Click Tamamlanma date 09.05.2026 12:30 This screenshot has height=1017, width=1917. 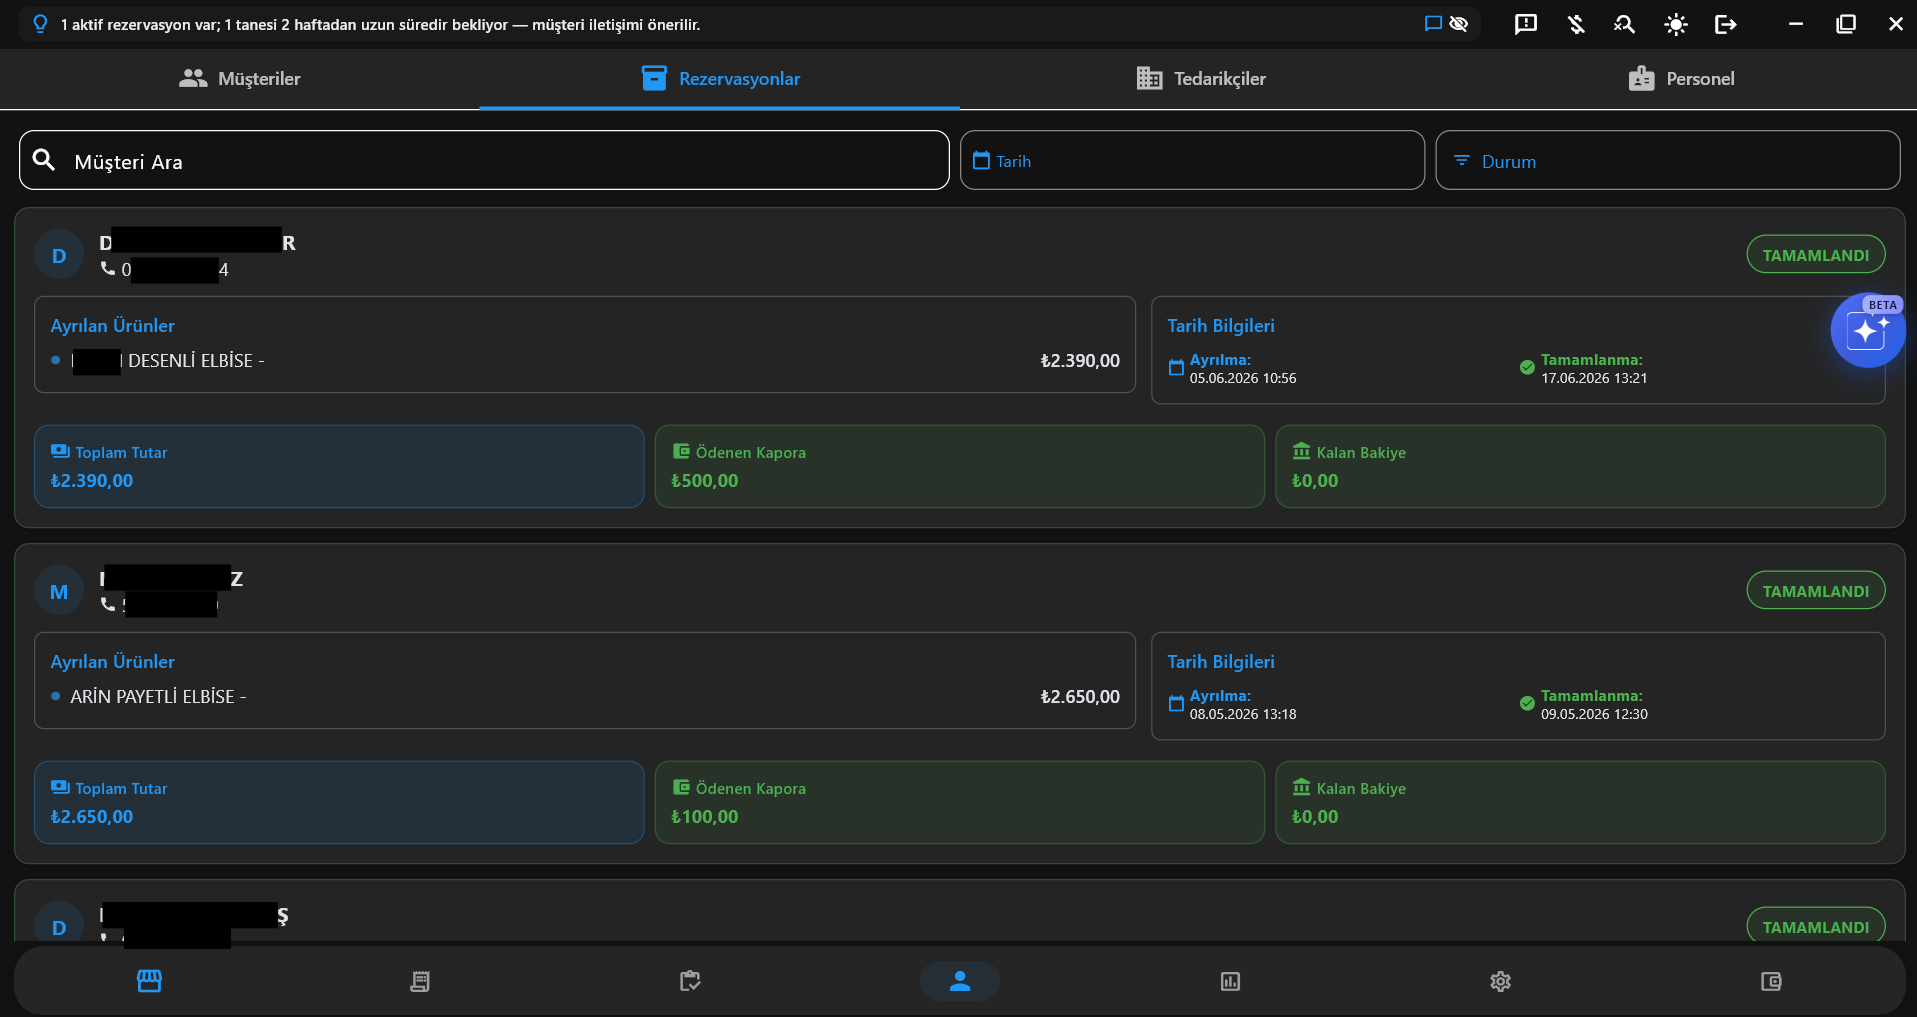tap(1594, 714)
